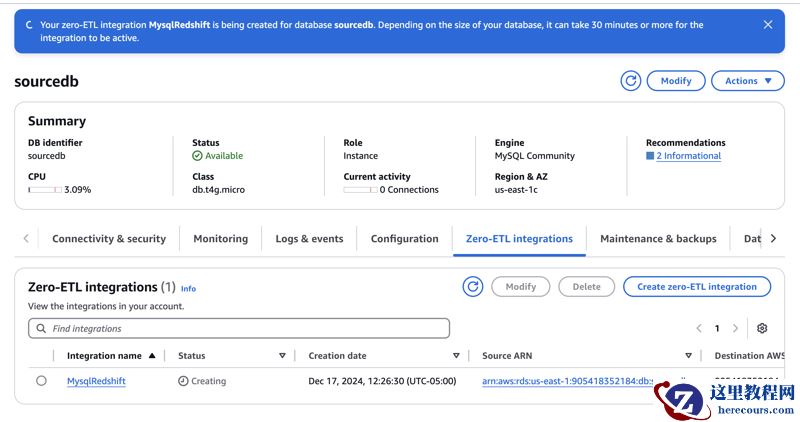Click page number 1 in pagination
The image size is (800, 422).
[717, 328]
